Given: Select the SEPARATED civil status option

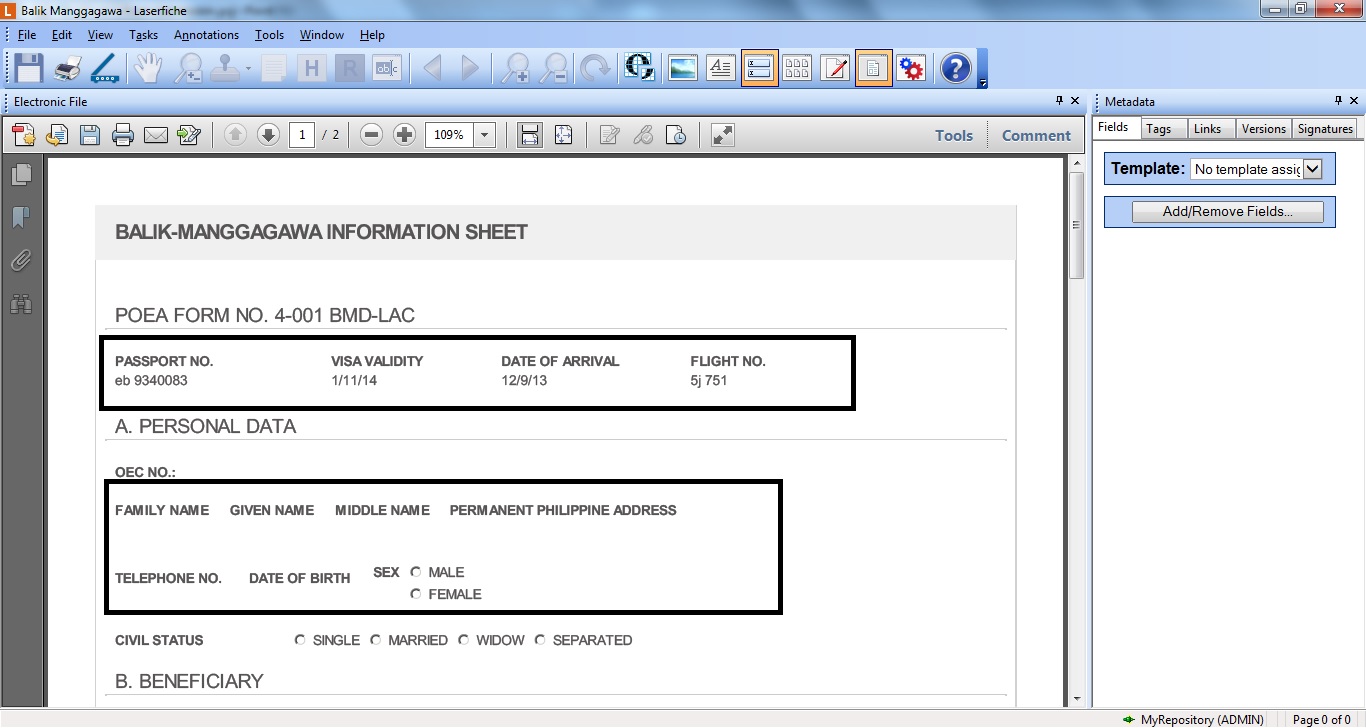Looking at the screenshot, I should click(540, 640).
